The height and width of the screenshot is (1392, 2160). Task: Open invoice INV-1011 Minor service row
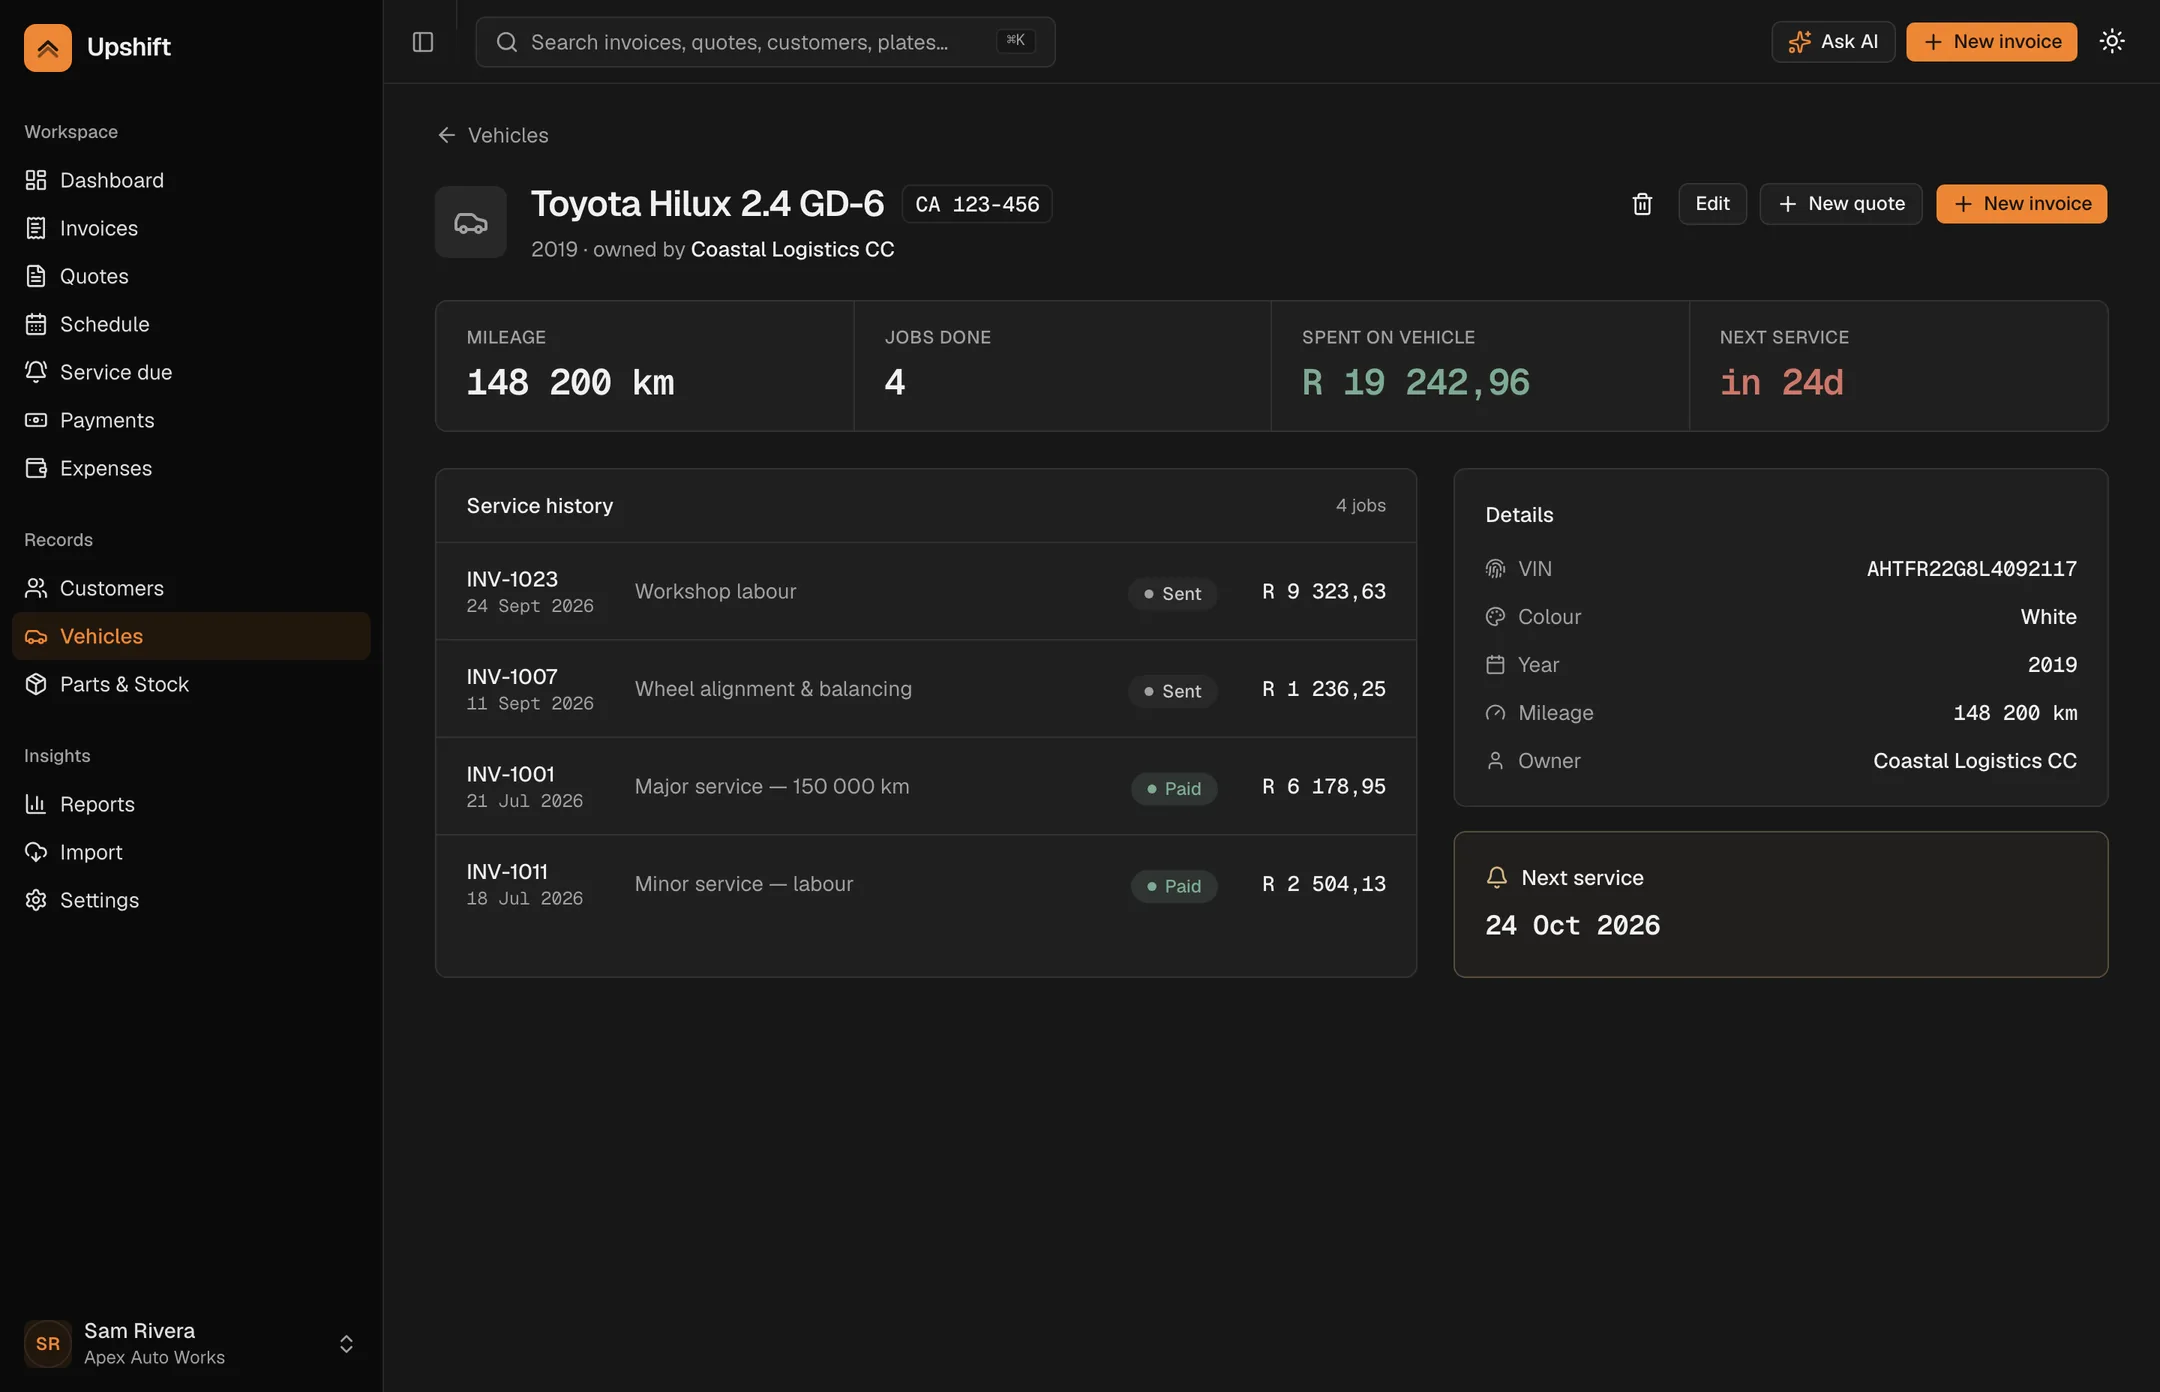926,884
